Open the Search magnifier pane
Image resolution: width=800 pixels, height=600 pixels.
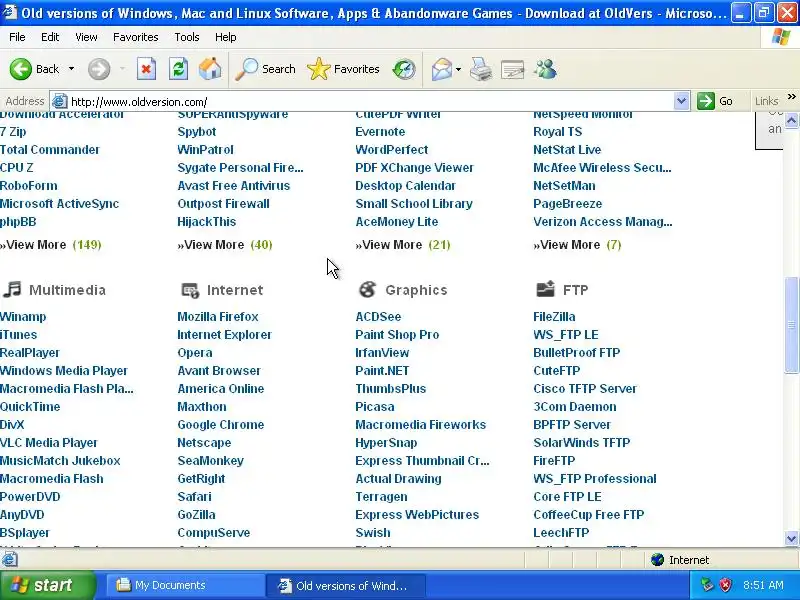[x=265, y=69]
